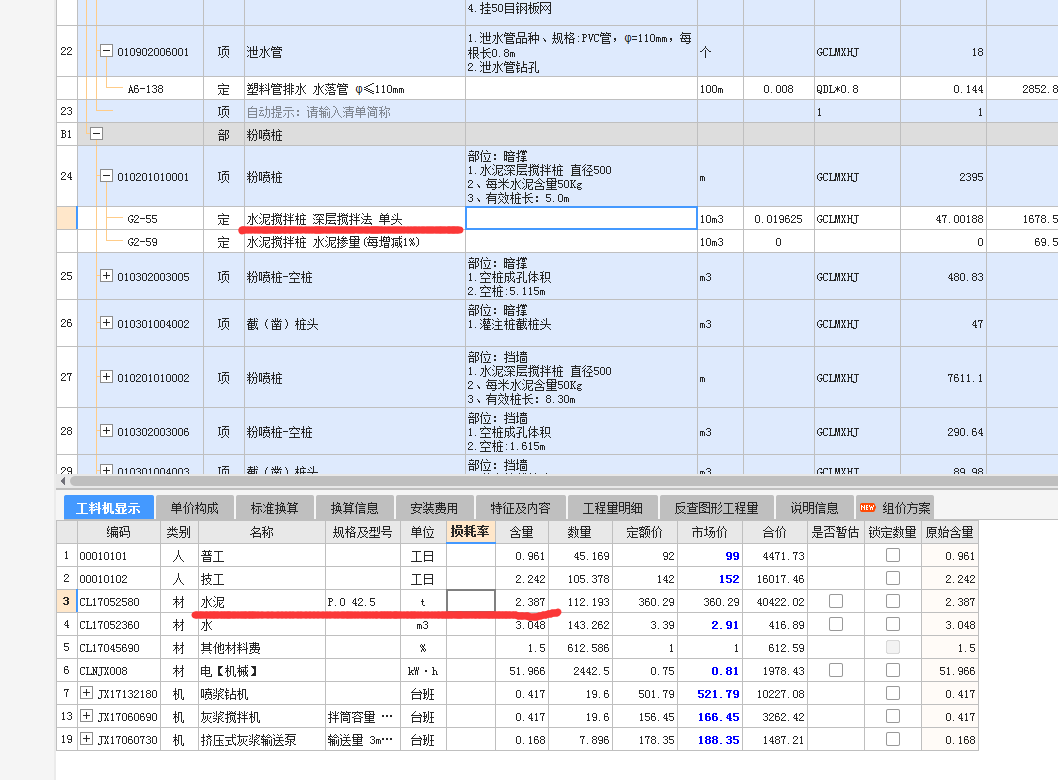The width and height of the screenshot is (1058, 780).
Task: Click the P.O 42.5 specification cell
Action: 363,601
